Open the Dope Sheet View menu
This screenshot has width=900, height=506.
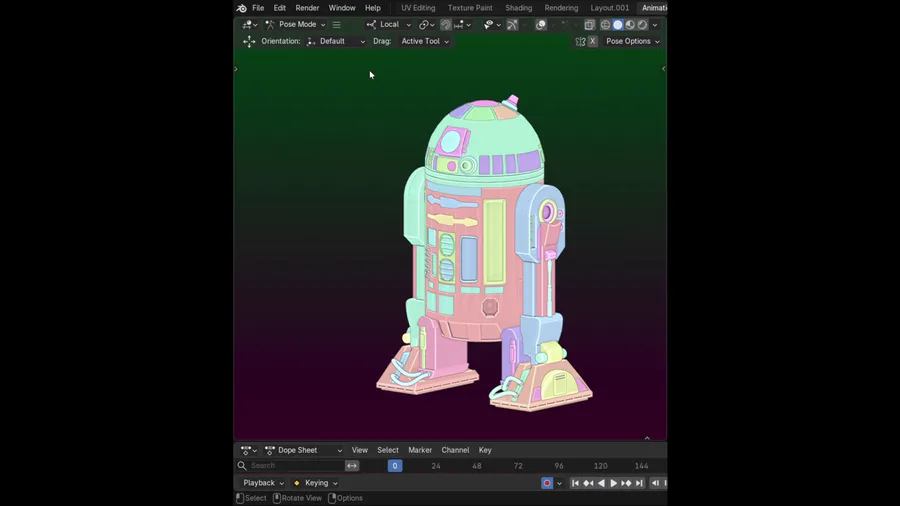(360, 450)
